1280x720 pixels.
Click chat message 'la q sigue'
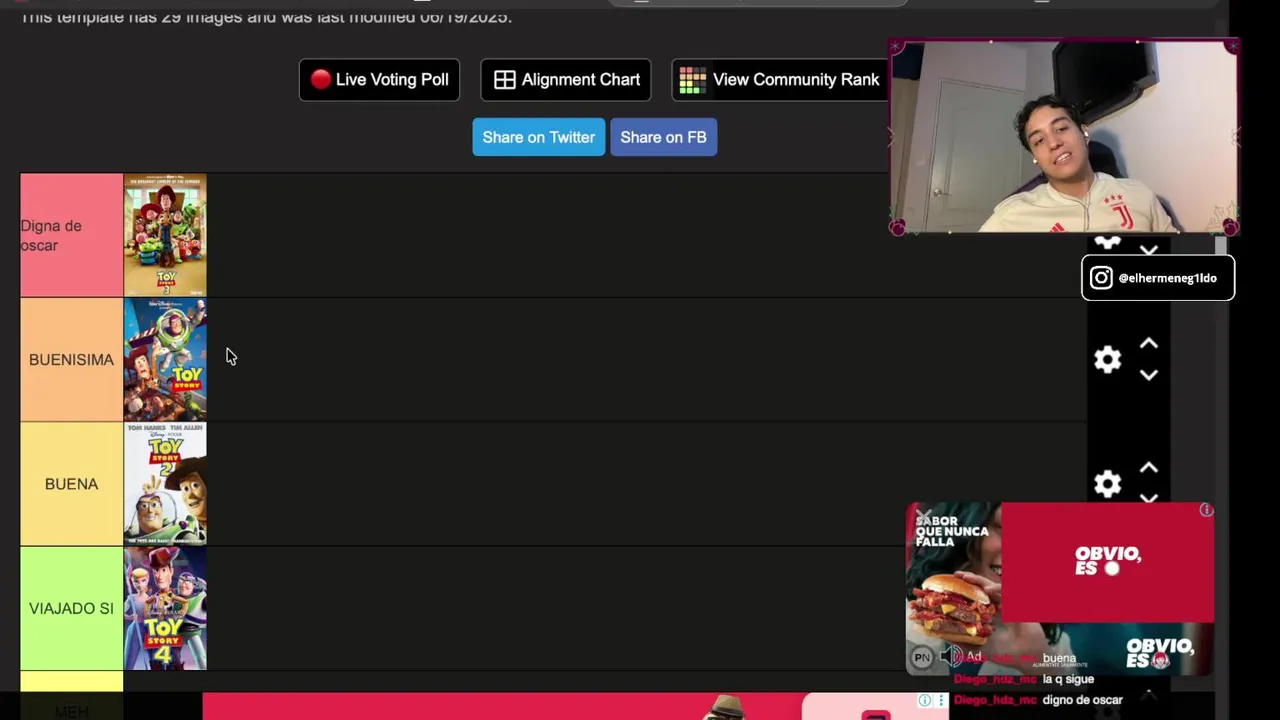[1068, 679]
